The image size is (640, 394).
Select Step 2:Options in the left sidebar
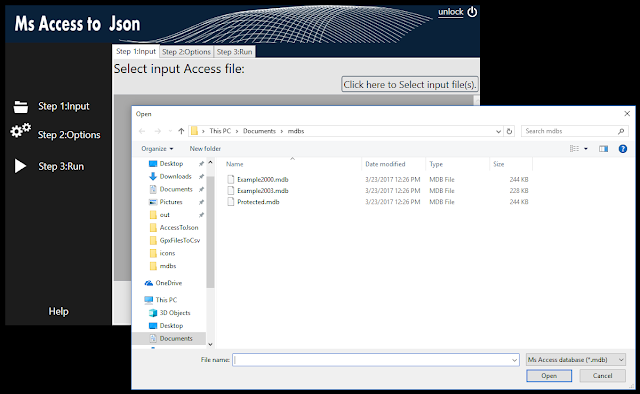[x=69, y=135]
